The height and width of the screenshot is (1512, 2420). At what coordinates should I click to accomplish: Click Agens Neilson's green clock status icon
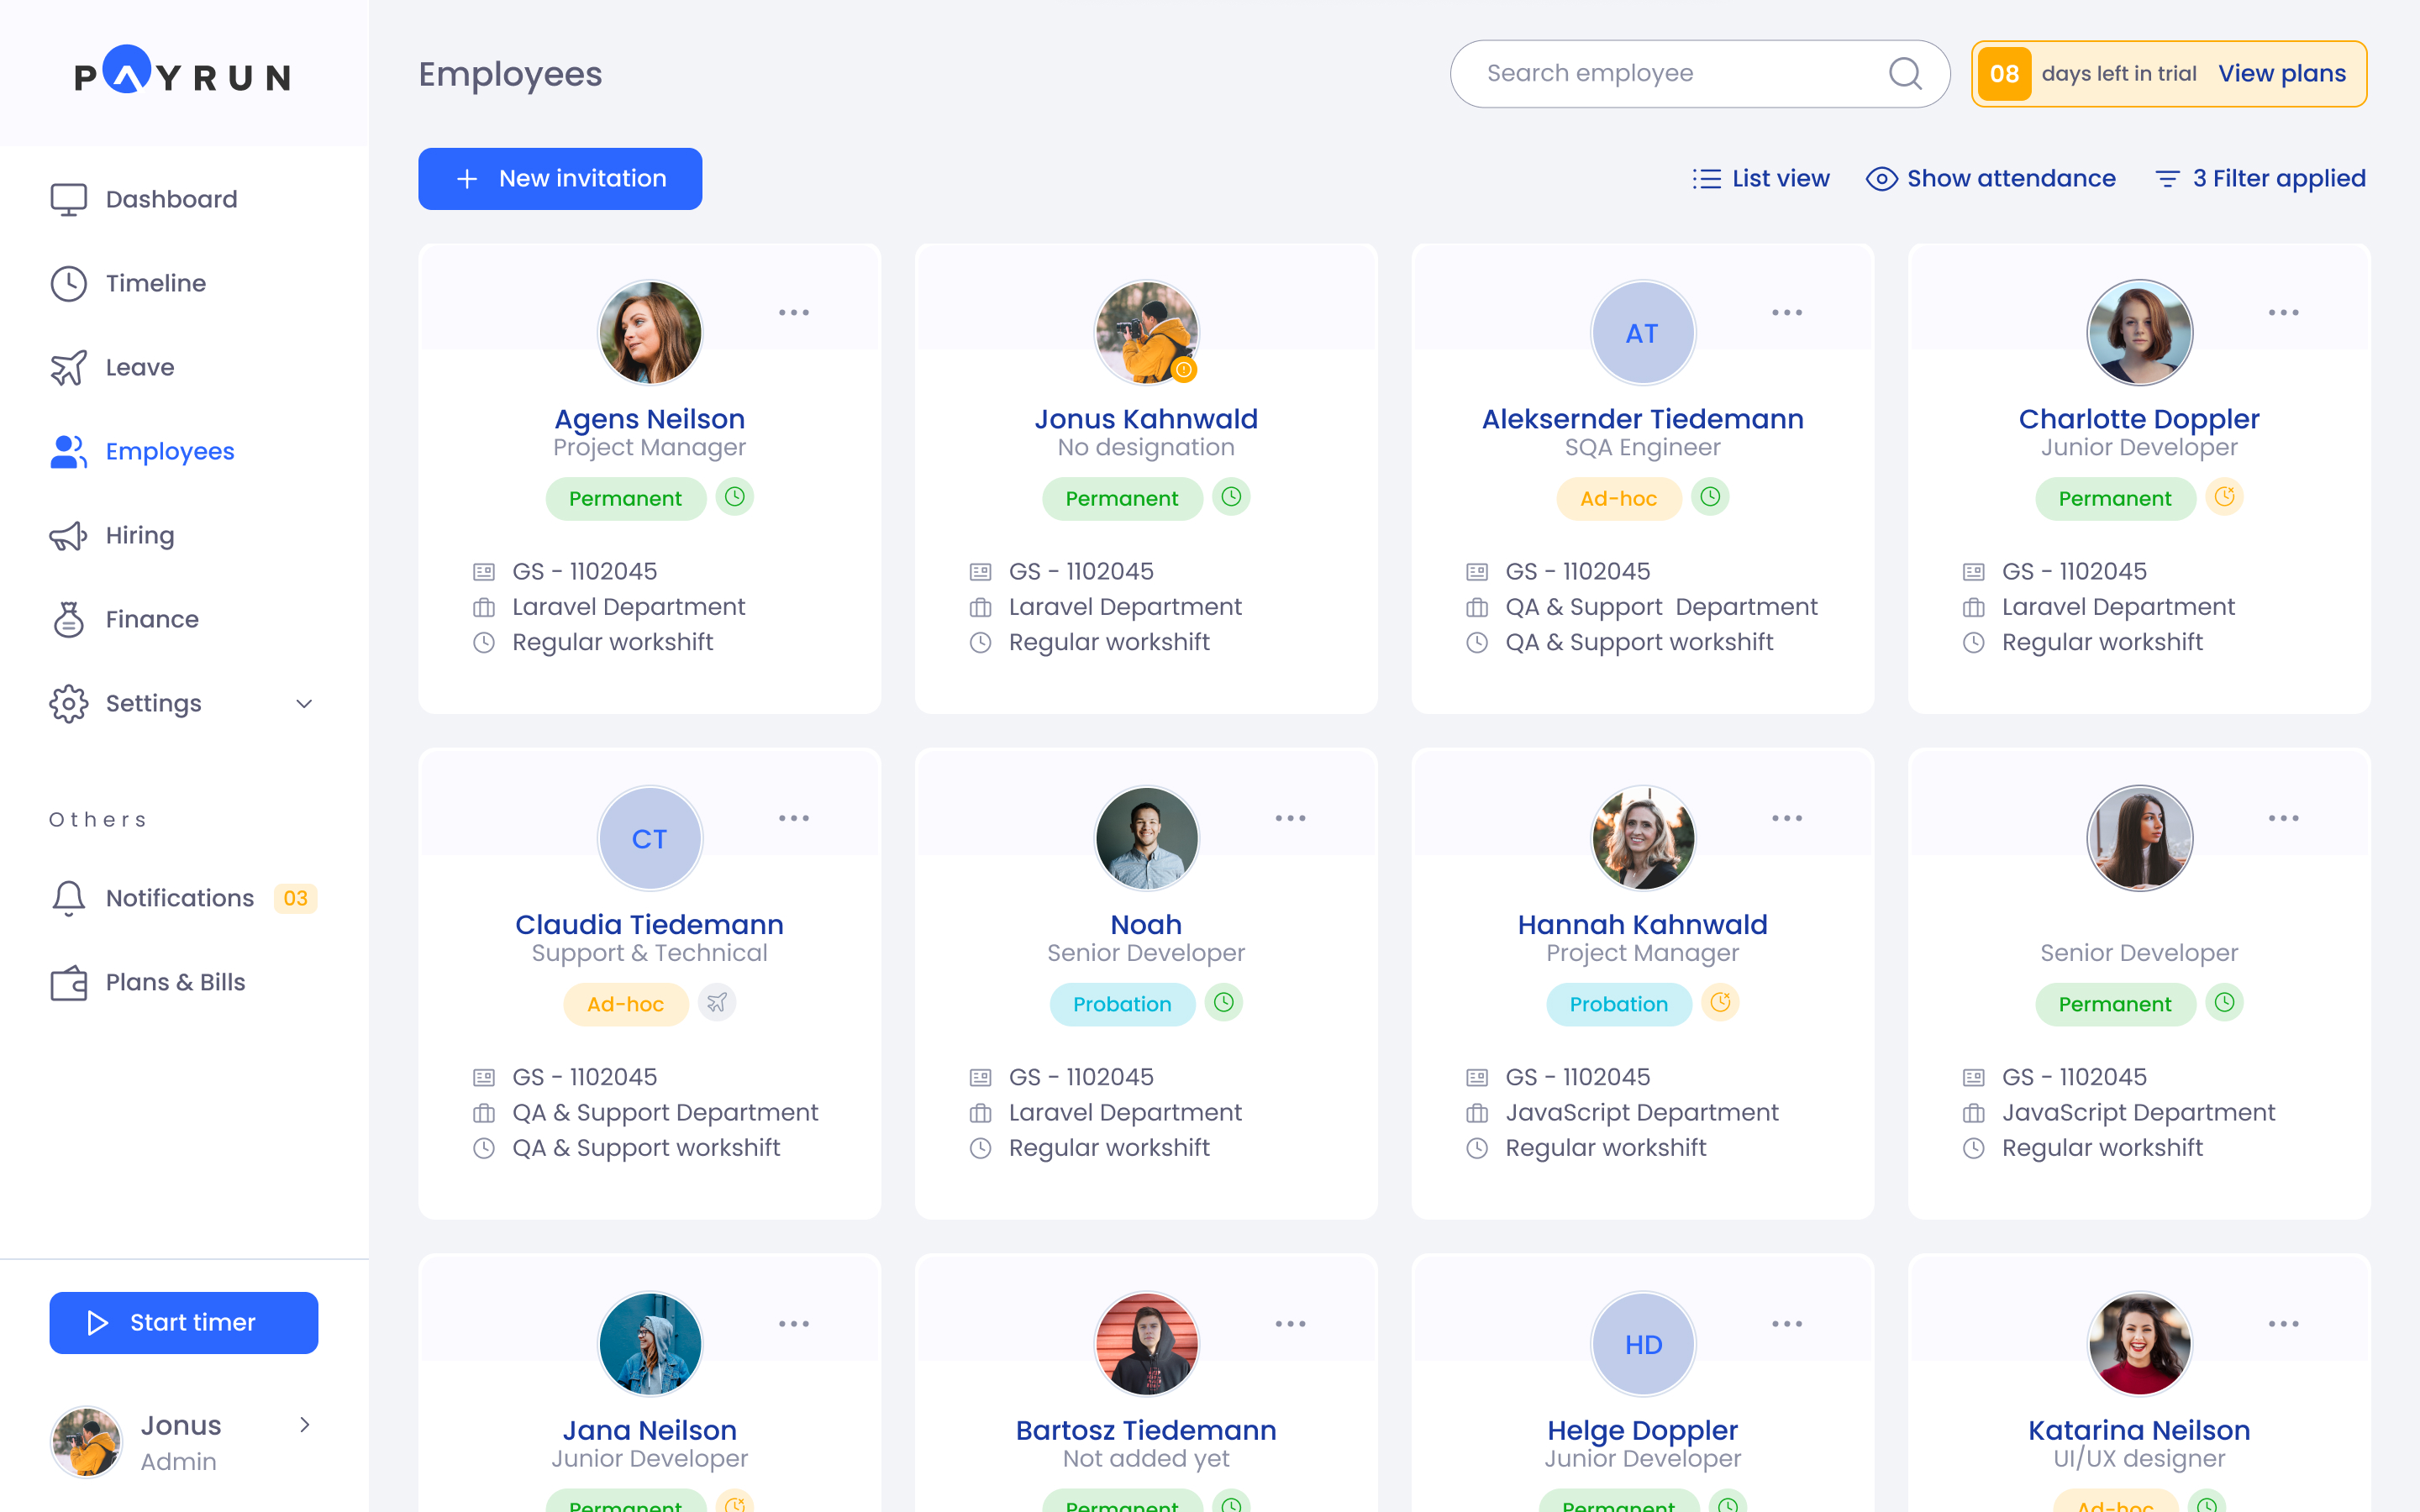pyautogui.click(x=735, y=497)
